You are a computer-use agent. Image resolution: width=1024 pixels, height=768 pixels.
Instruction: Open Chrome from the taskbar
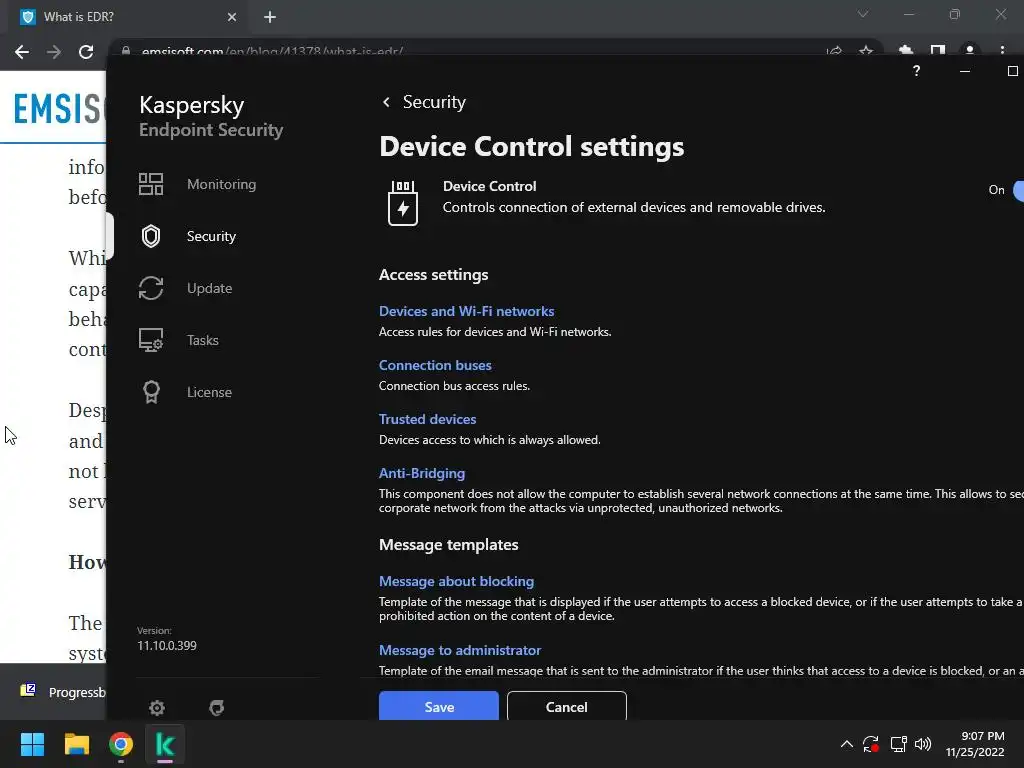pyautogui.click(x=121, y=744)
